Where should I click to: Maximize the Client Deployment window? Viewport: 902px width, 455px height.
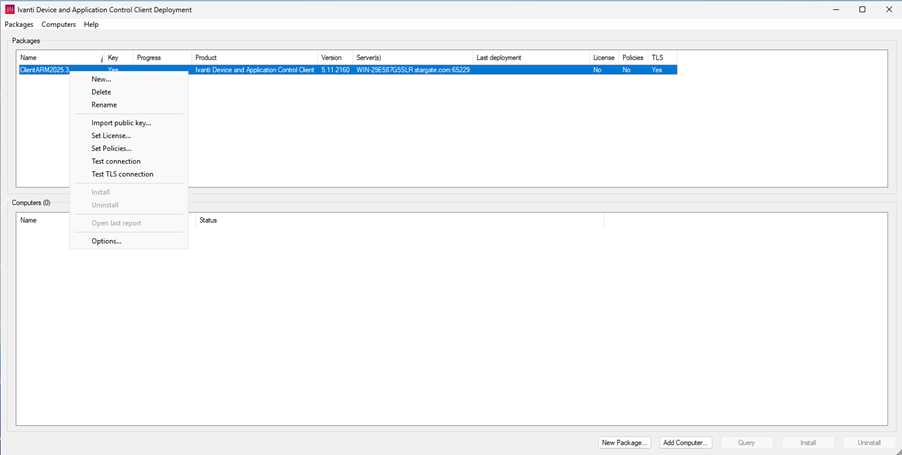(x=862, y=9)
